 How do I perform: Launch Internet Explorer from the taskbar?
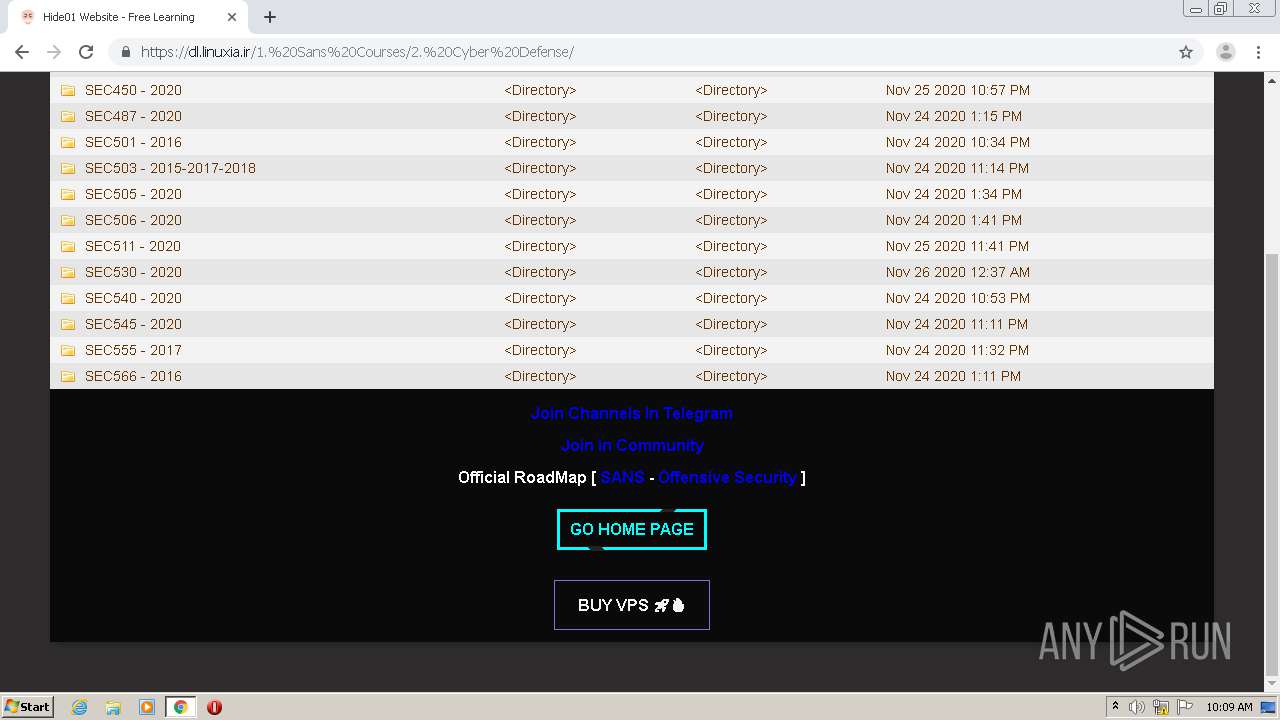point(79,707)
